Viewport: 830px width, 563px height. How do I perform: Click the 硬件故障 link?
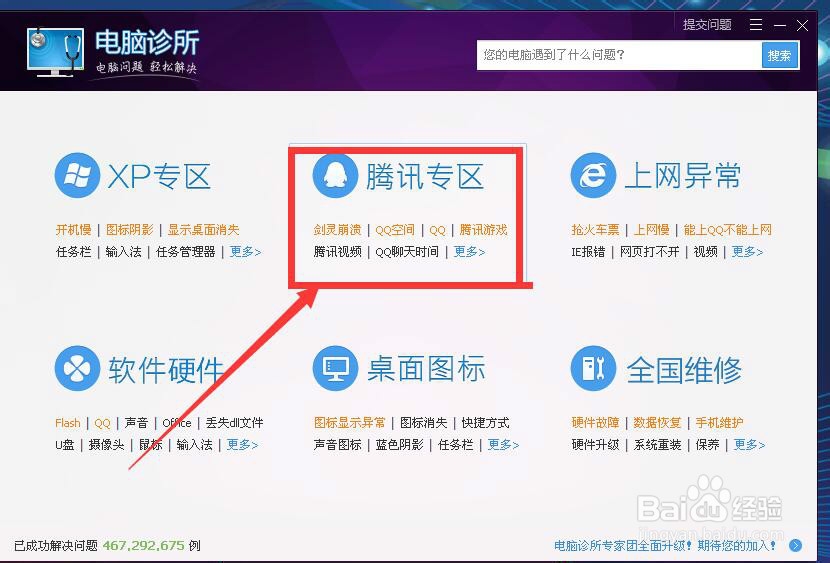tap(596, 423)
